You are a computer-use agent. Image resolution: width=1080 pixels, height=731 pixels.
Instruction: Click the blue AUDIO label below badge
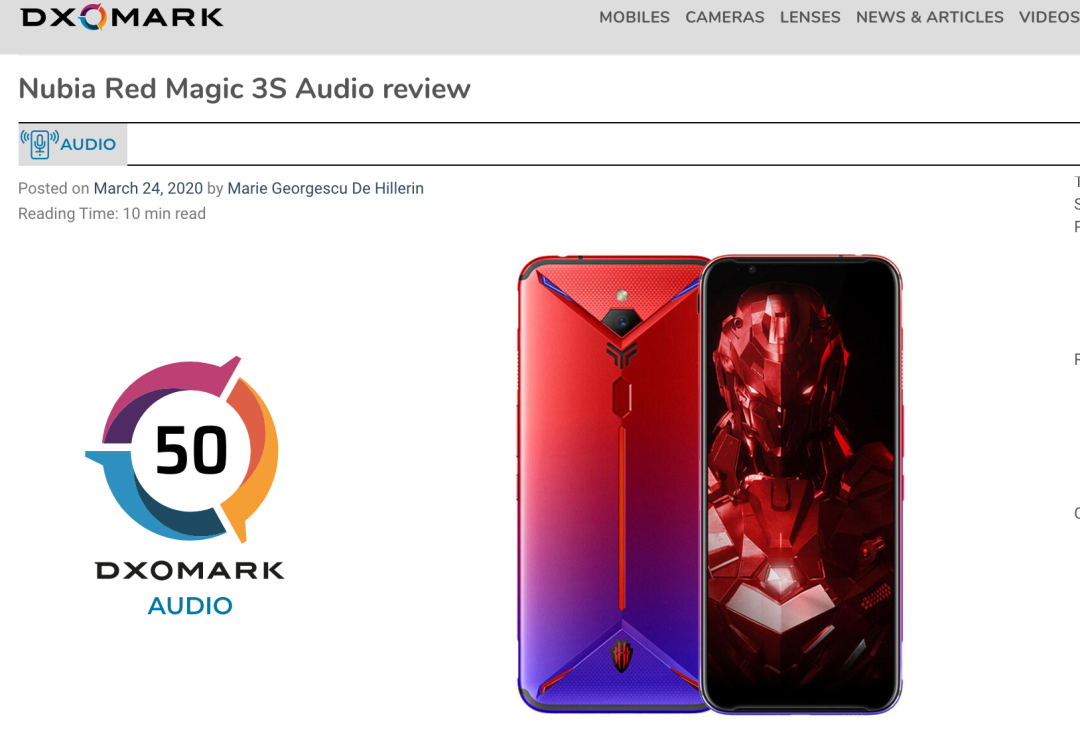pyautogui.click(x=190, y=606)
